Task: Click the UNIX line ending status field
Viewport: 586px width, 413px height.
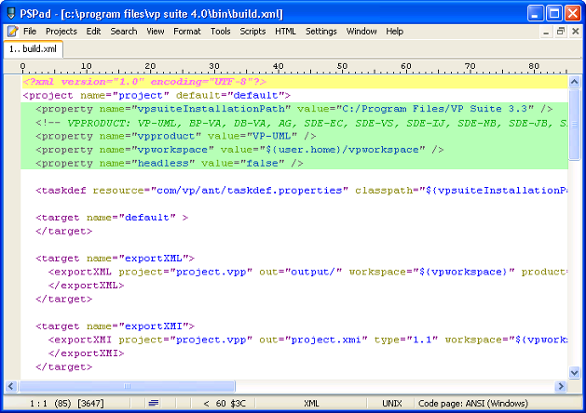Action: (x=391, y=404)
